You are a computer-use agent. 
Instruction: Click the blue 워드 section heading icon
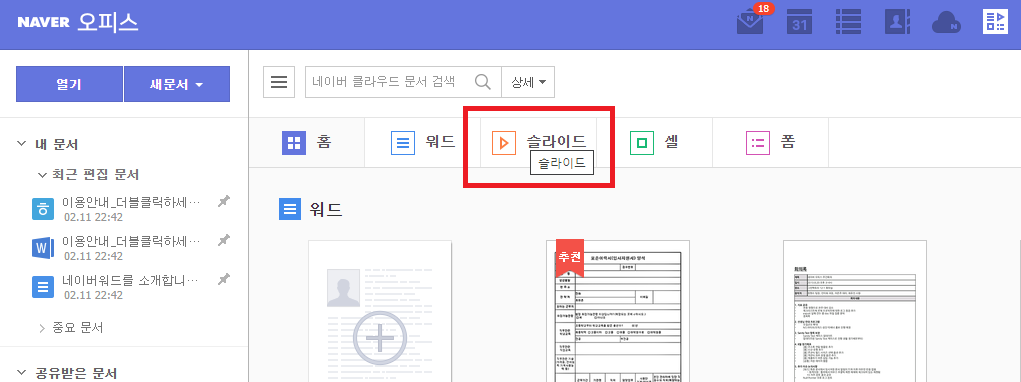tap(290, 210)
